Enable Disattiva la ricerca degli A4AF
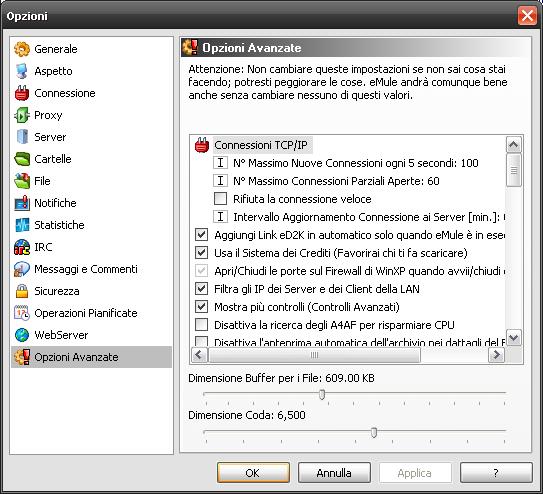The width and height of the screenshot is (543, 494). click(x=202, y=325)
